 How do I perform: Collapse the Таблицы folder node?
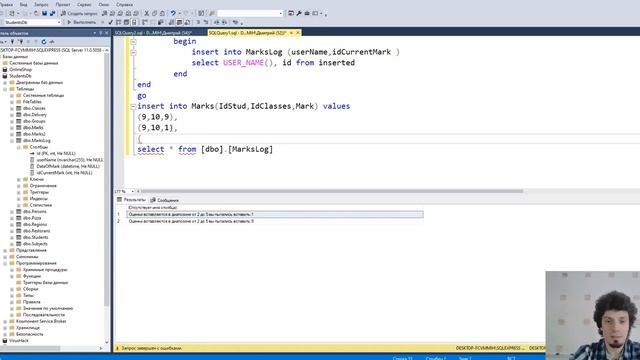click(5, 89)
